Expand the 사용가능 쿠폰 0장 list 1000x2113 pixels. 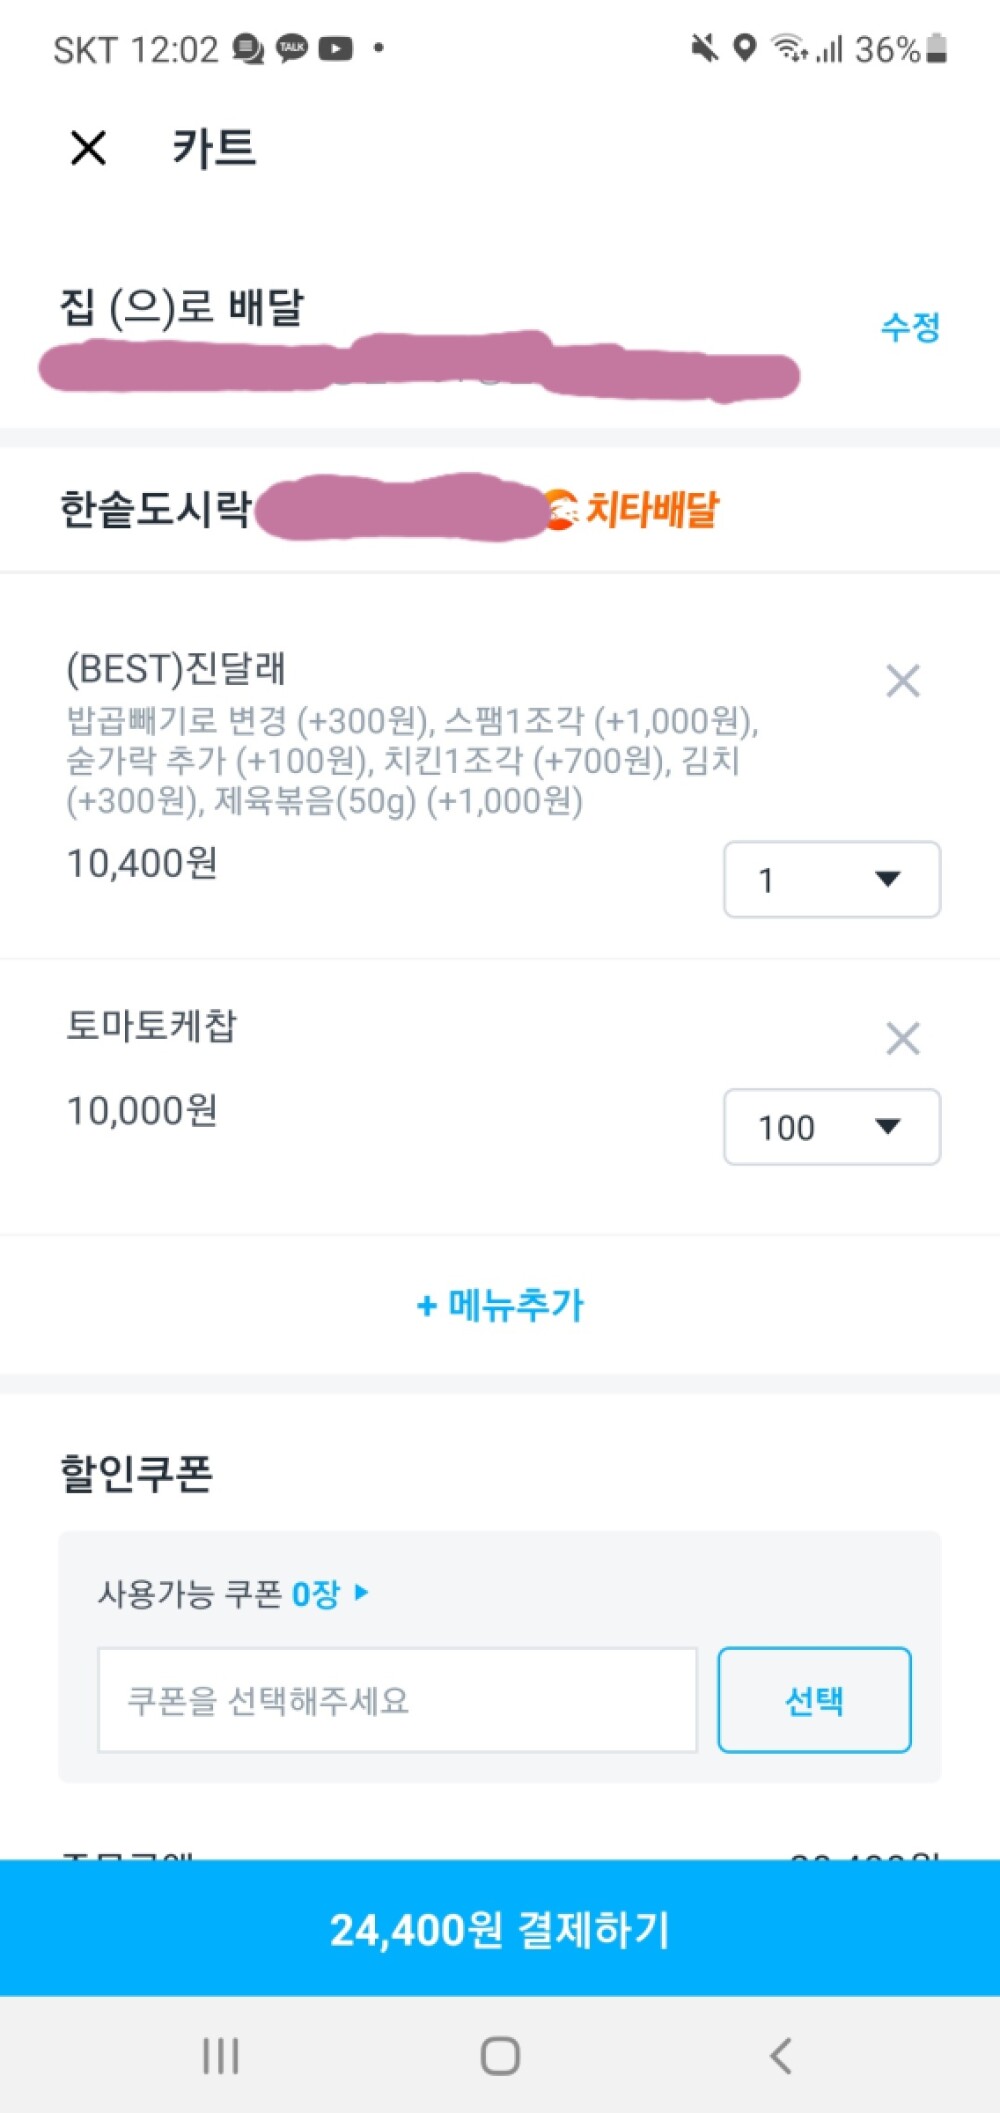[232, 1593]
